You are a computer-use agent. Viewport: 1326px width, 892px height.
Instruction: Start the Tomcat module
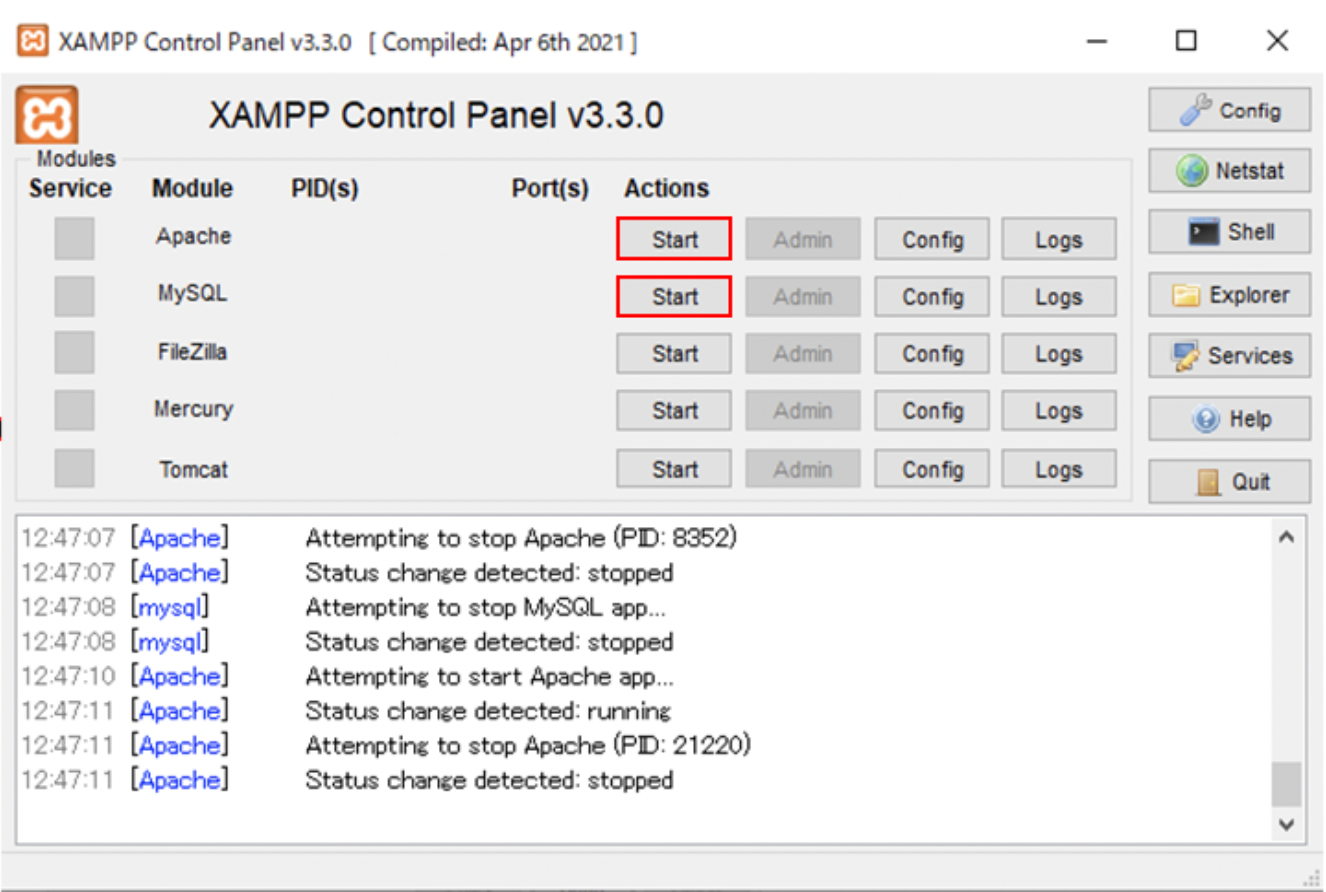[x=674, y=468]
